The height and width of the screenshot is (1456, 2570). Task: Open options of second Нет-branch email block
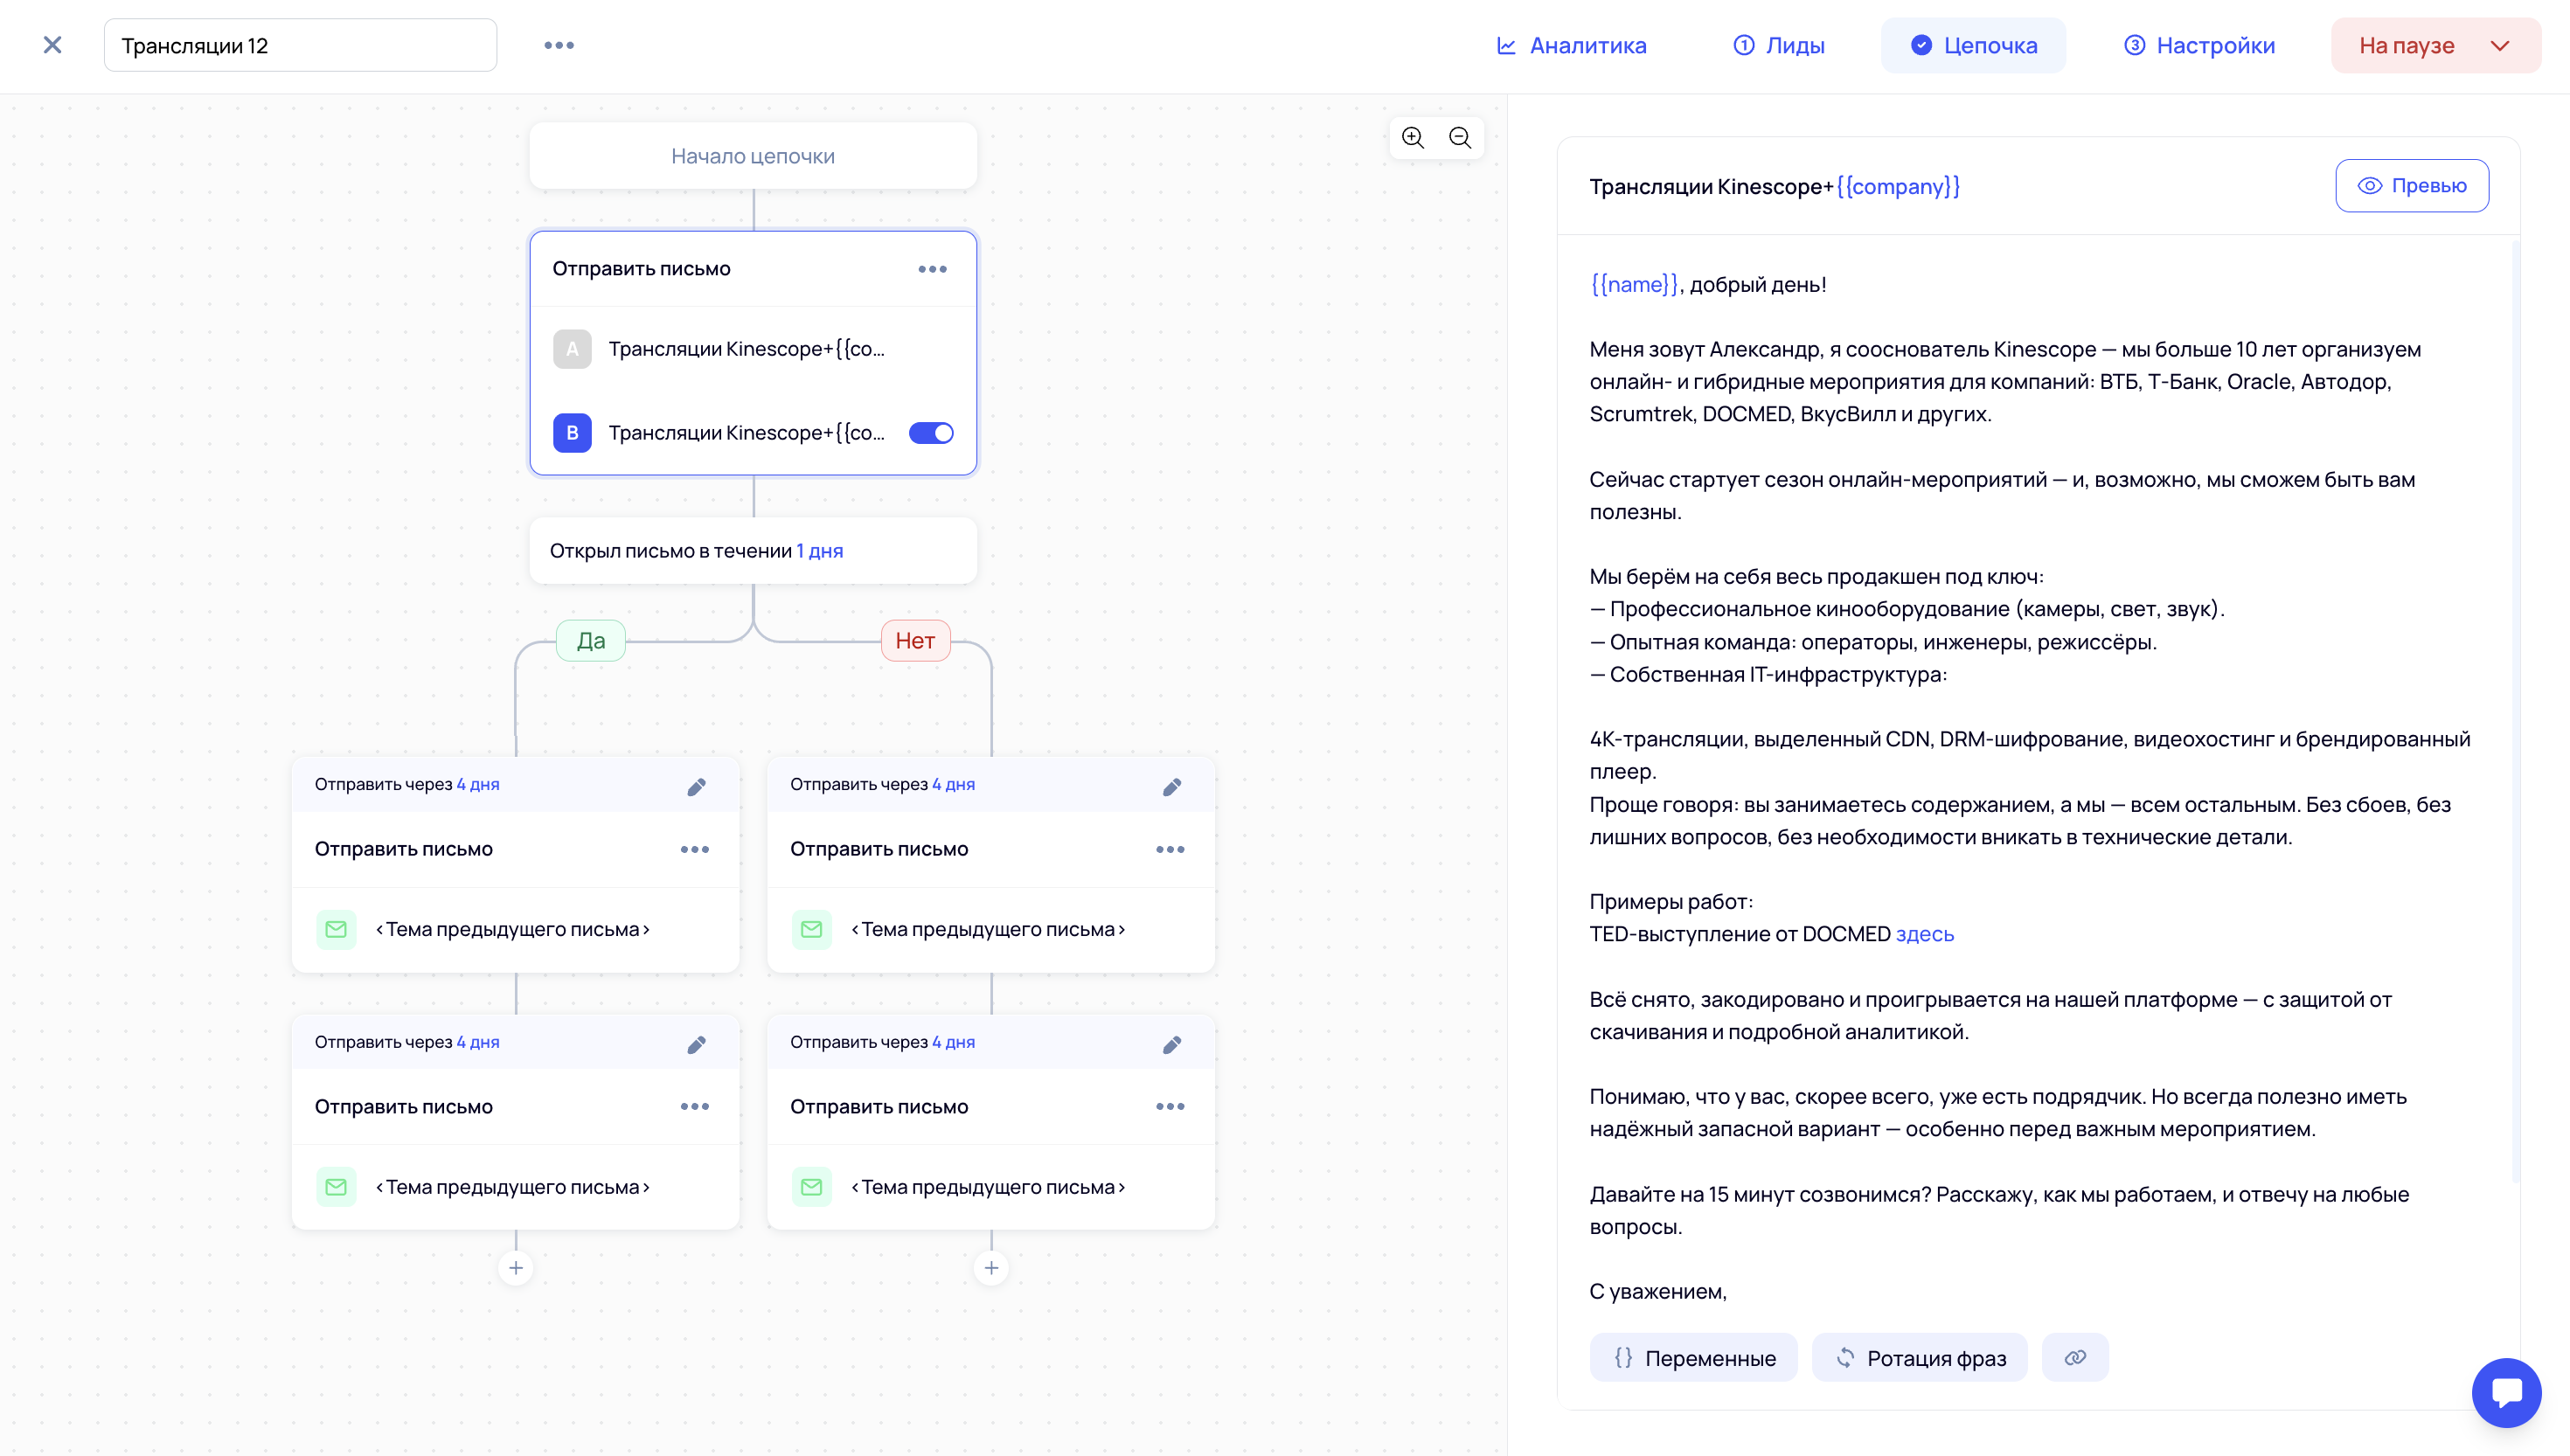pyautogui.click(x=1170, y=1107)
